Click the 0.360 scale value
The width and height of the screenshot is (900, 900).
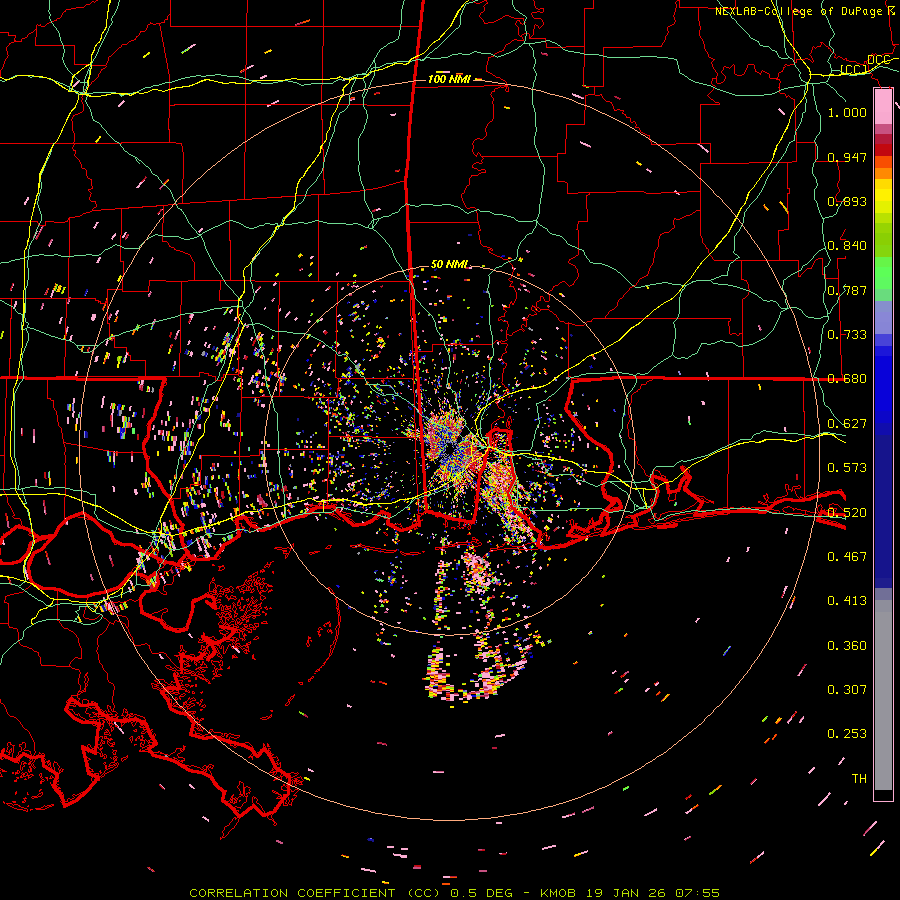click(847, 645)
